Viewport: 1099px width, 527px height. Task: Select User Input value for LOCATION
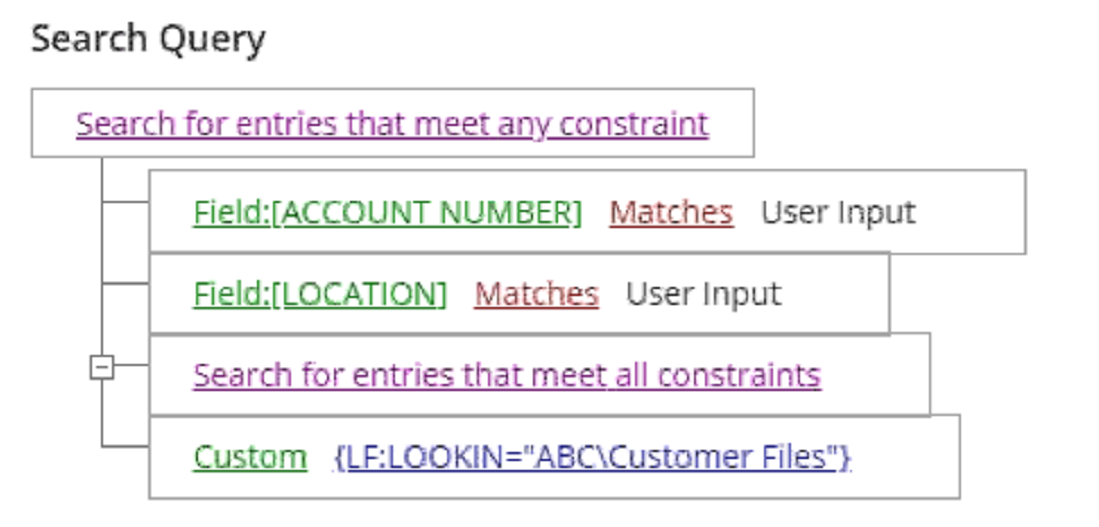pos(703,294)
